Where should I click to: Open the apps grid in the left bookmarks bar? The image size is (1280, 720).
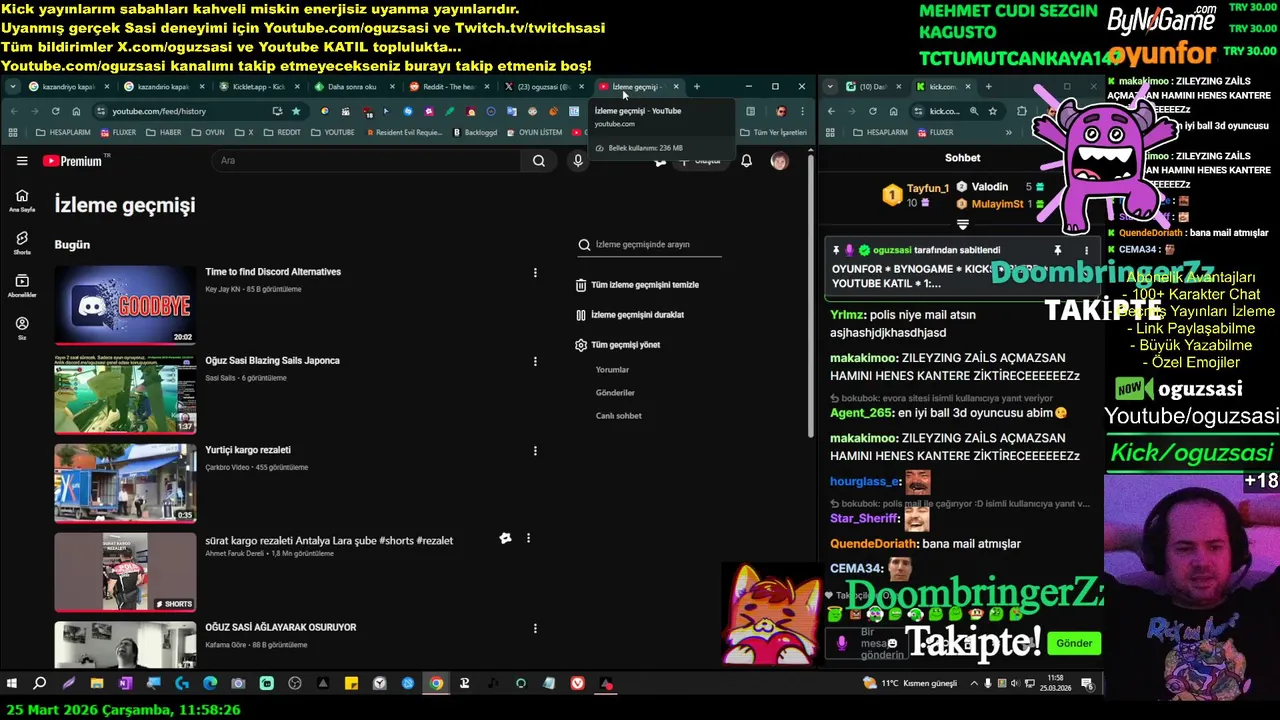click(13, 132)
